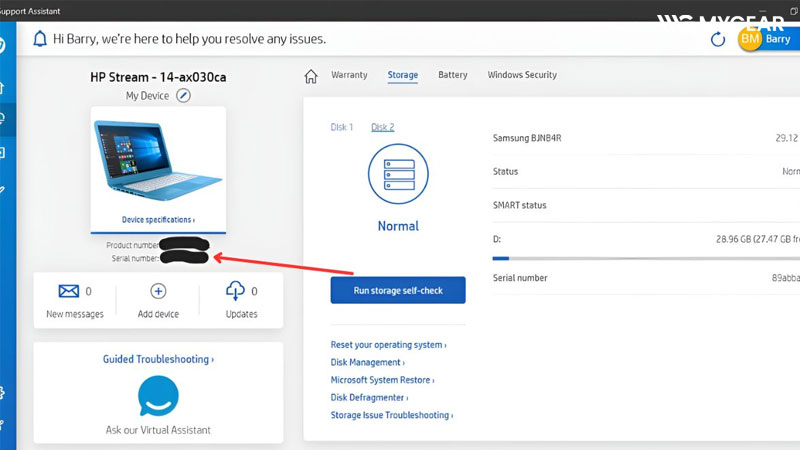The width and height of the screenshot is (800, 450).
Task: Open the Windows Security tab
Action: 522,75
